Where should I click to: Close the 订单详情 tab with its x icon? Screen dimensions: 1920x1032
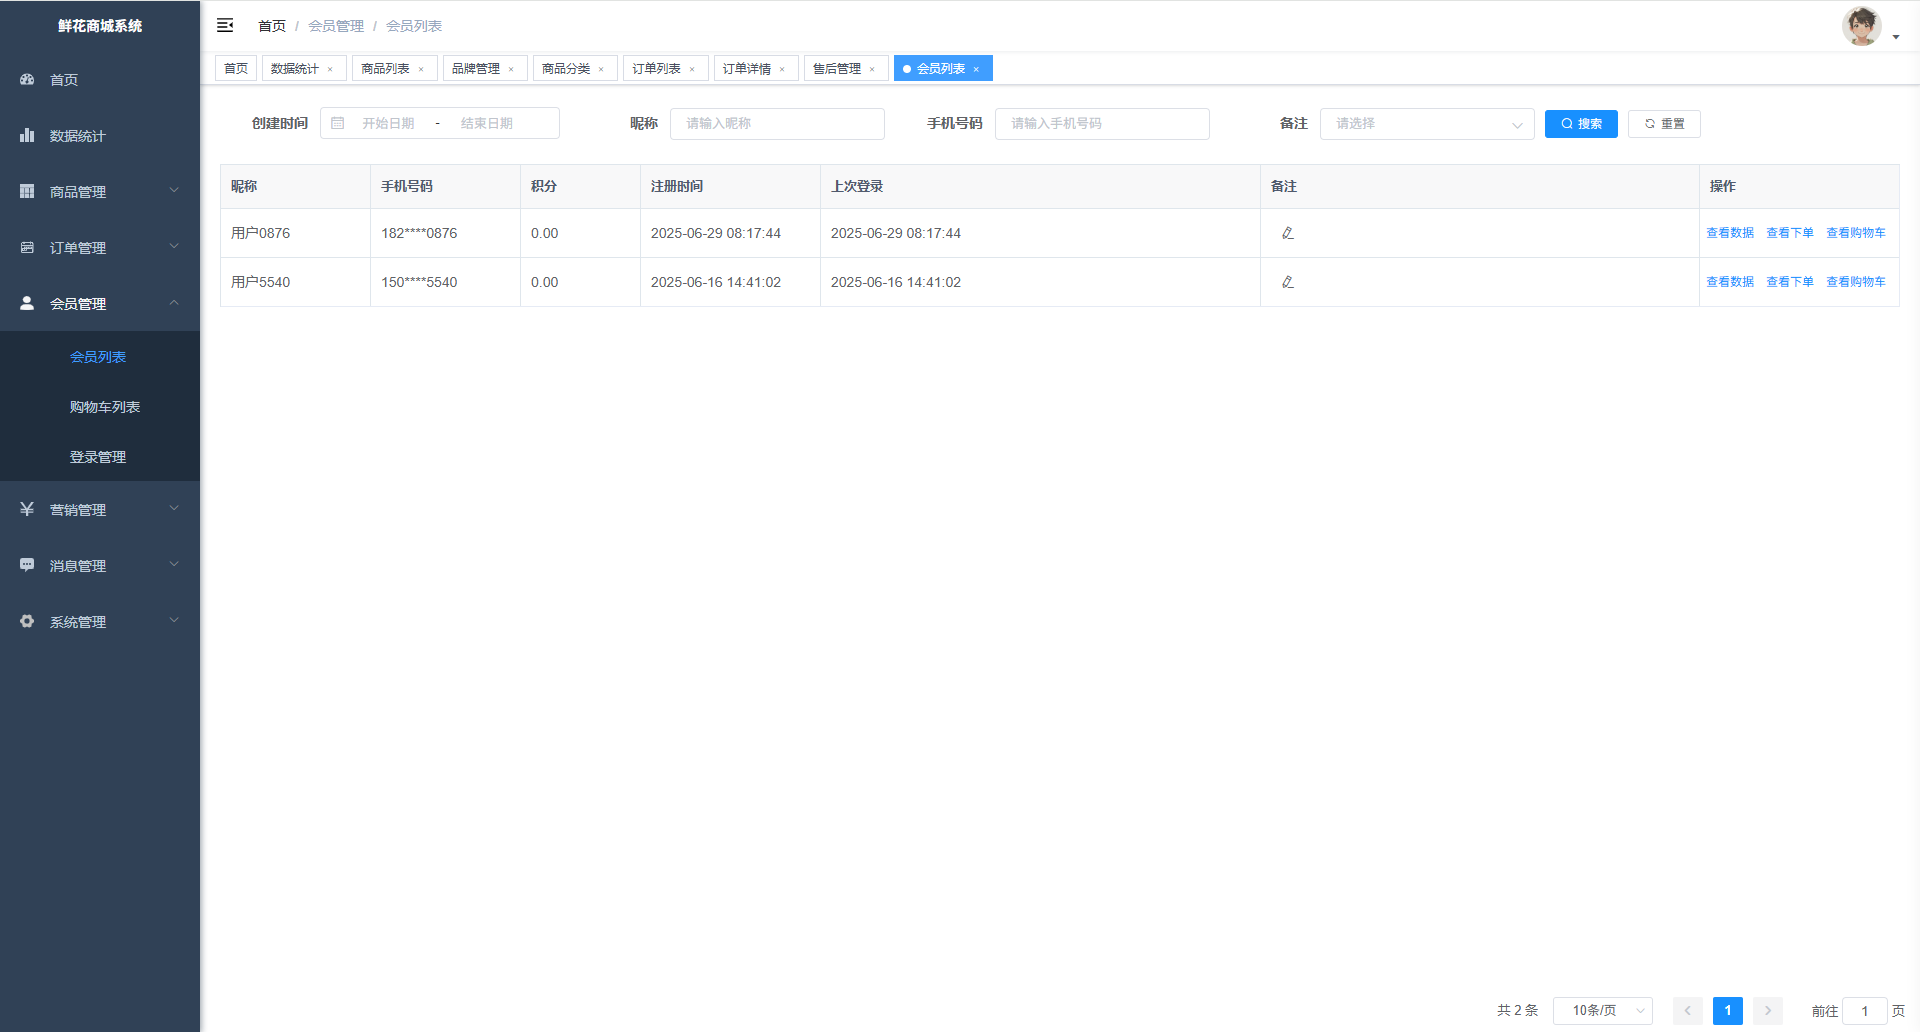coord(782,70)
